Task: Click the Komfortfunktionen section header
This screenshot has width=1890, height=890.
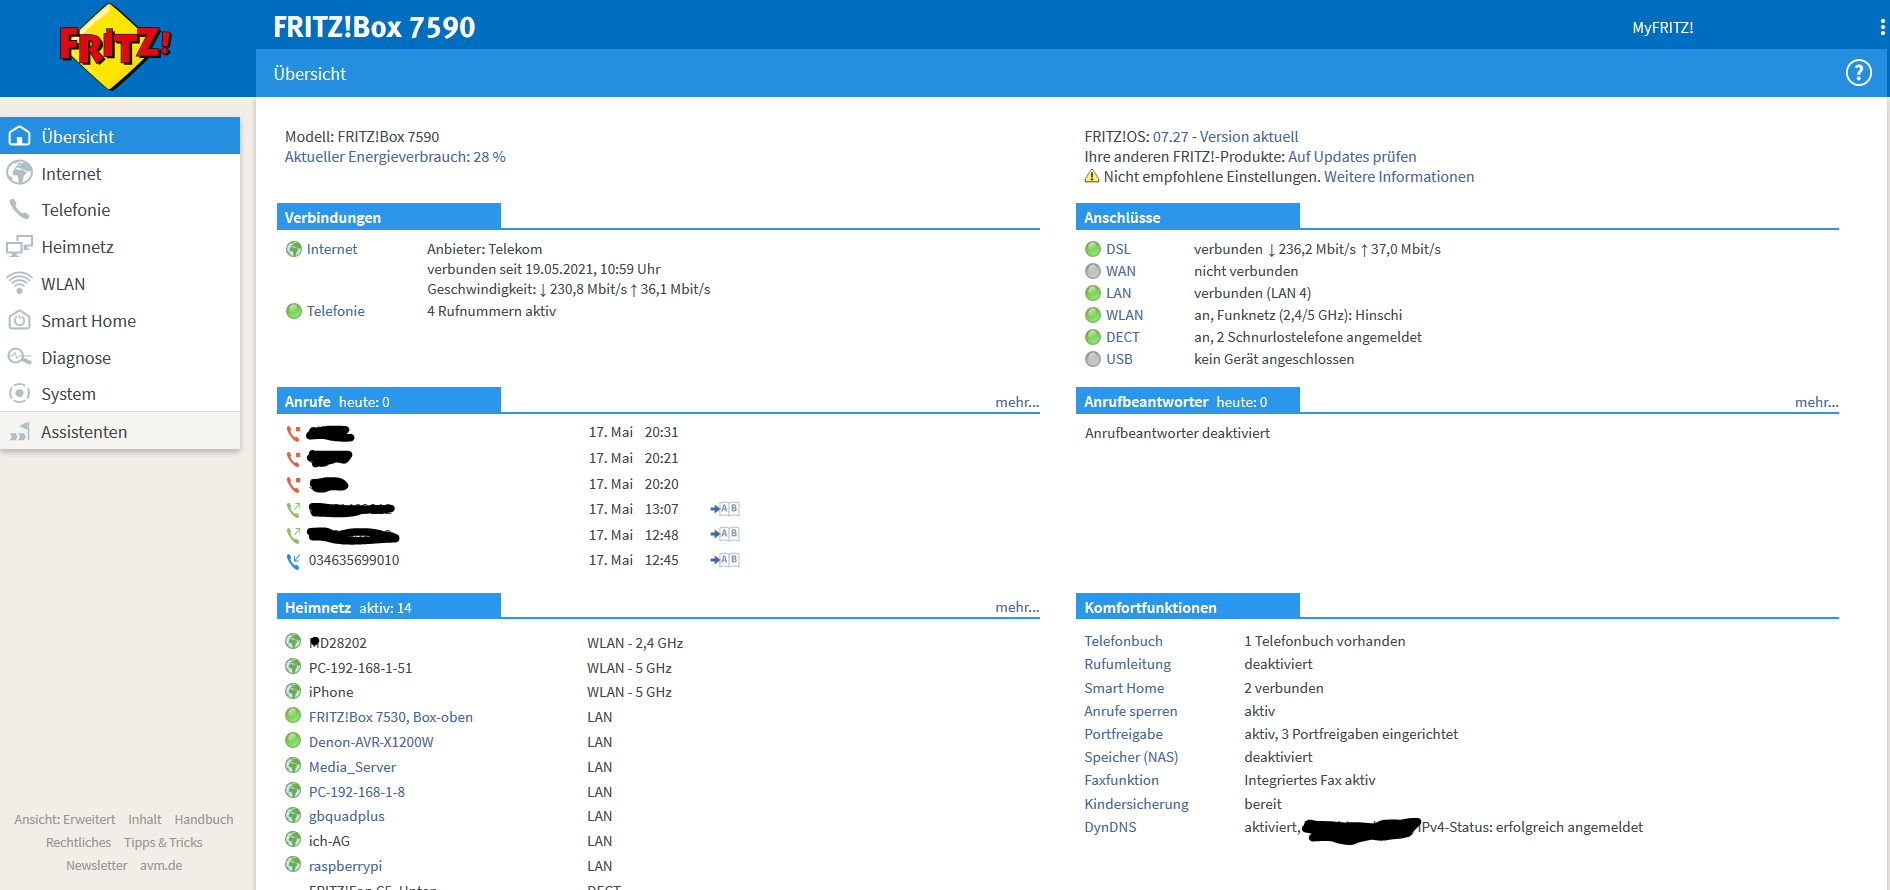Action: point(1188,607)
